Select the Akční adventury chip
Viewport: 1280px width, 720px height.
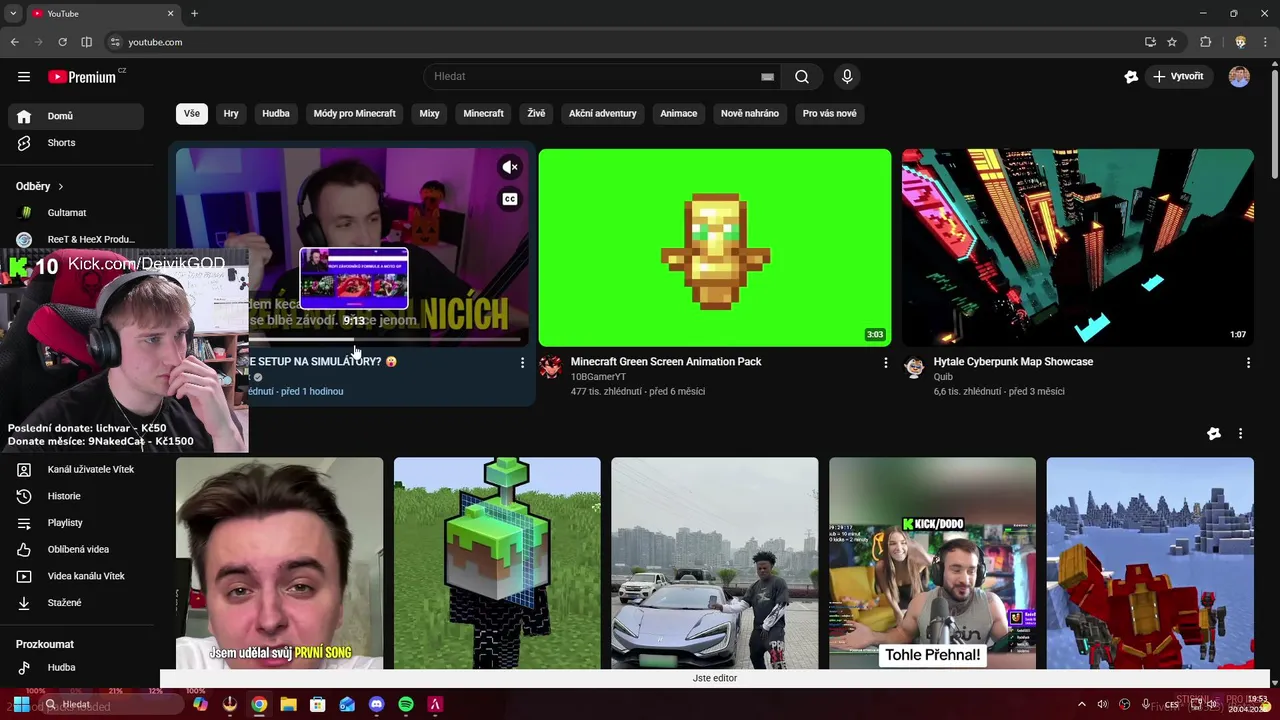[x=603, y=114]
